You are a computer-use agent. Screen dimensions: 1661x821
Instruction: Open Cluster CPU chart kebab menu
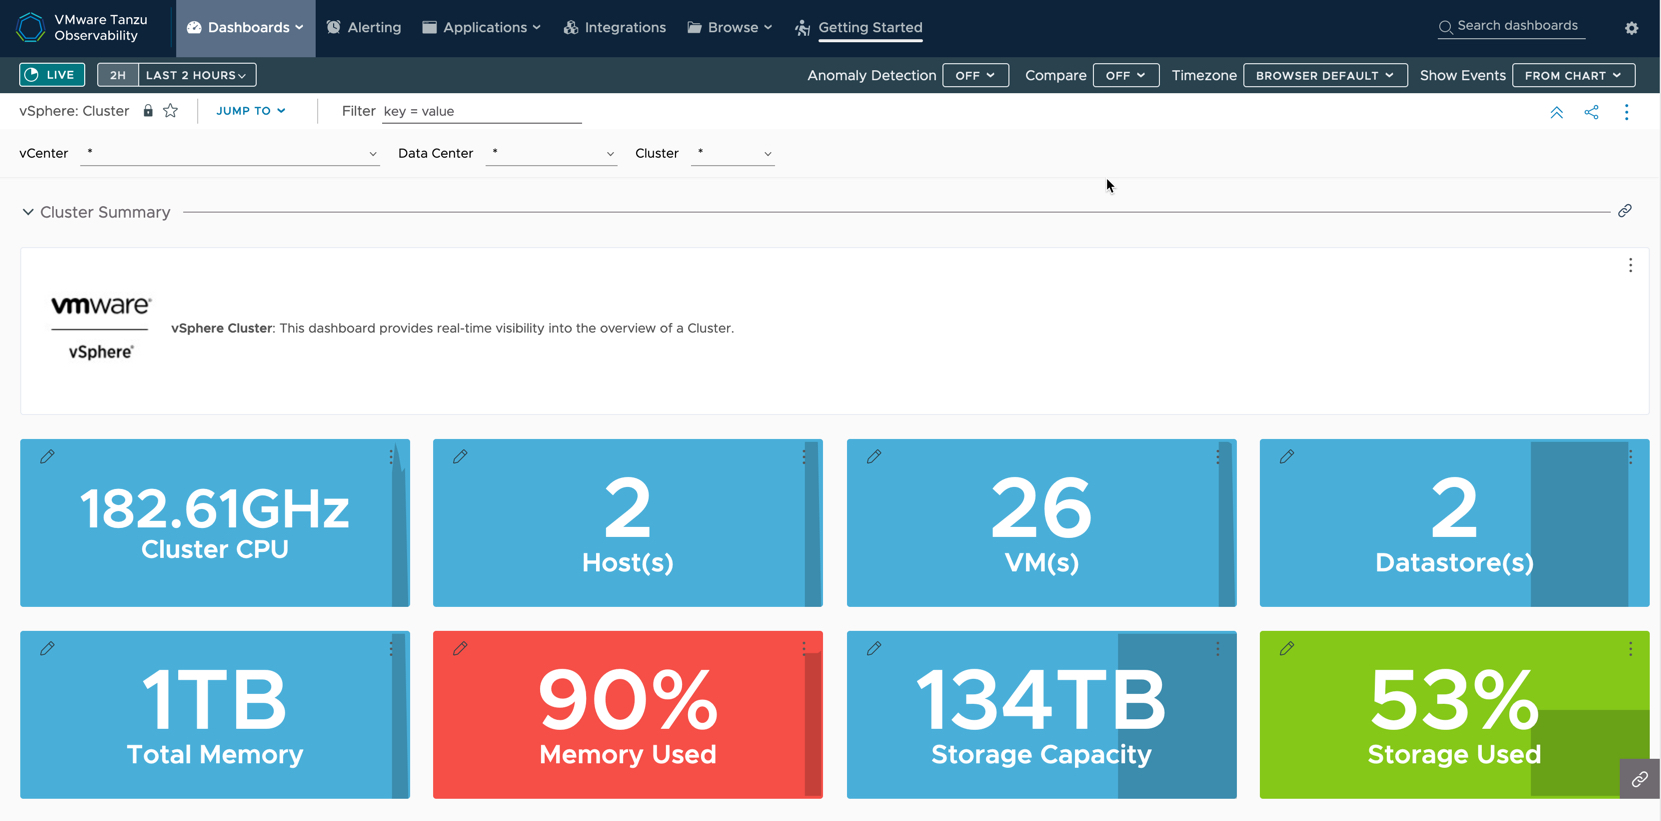pos(391,456)
